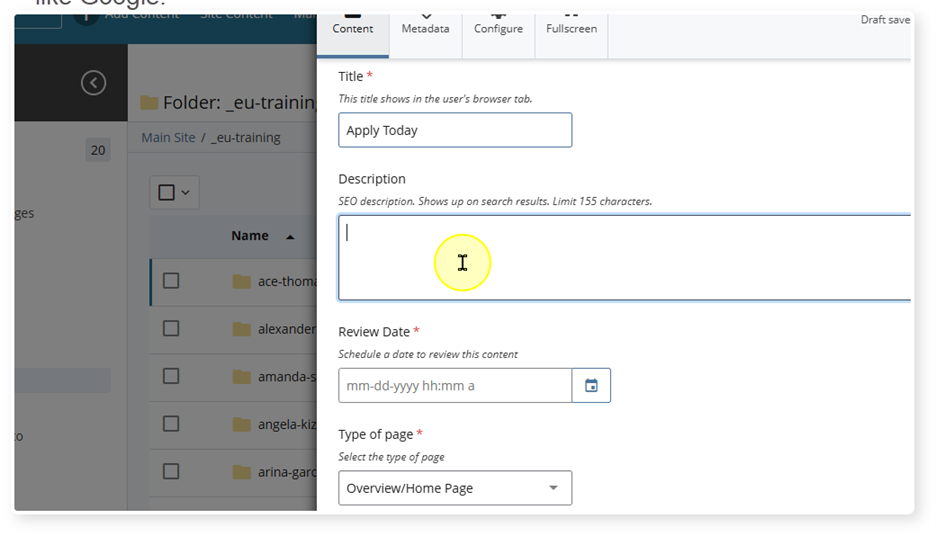936x536 pixels.
Task: Click the amanda folder icon
Action: point(241,377)
